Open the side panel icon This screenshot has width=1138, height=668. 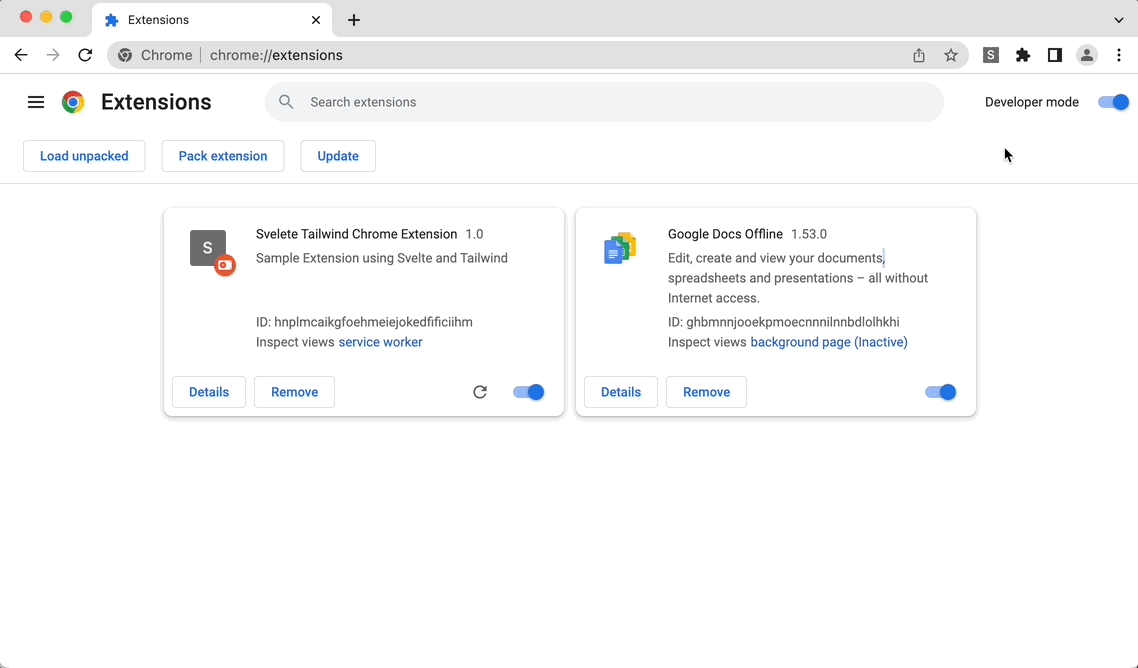click(x=1054, y=55)
